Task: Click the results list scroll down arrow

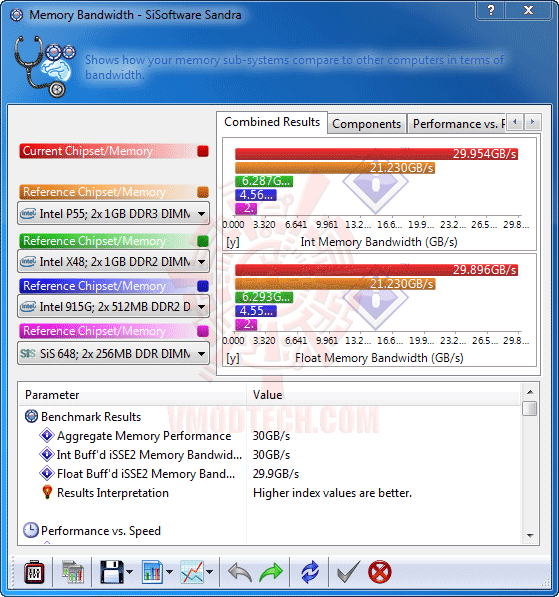Action: 530,536
